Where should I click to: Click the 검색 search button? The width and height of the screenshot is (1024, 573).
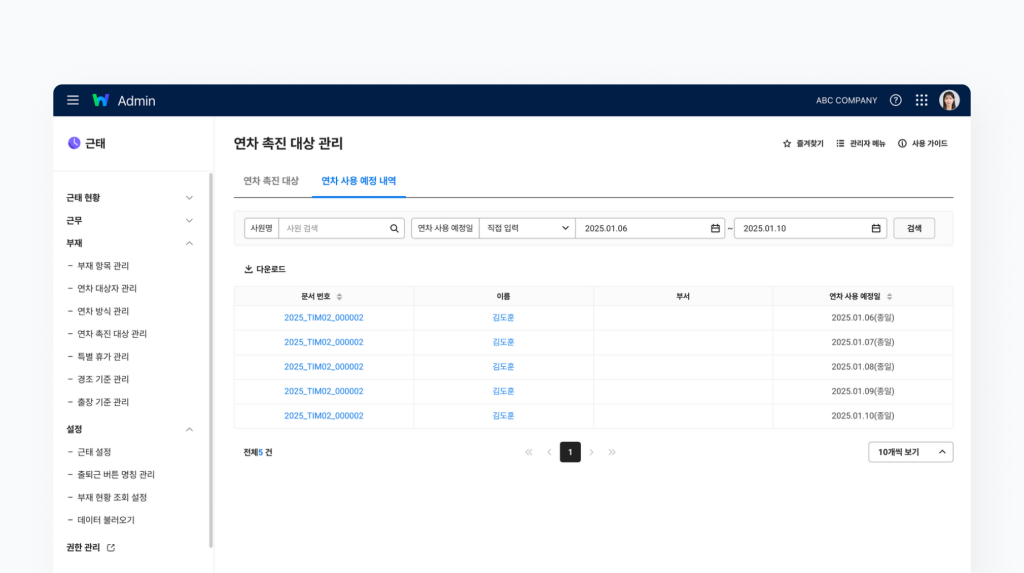[x=914, y=228]
